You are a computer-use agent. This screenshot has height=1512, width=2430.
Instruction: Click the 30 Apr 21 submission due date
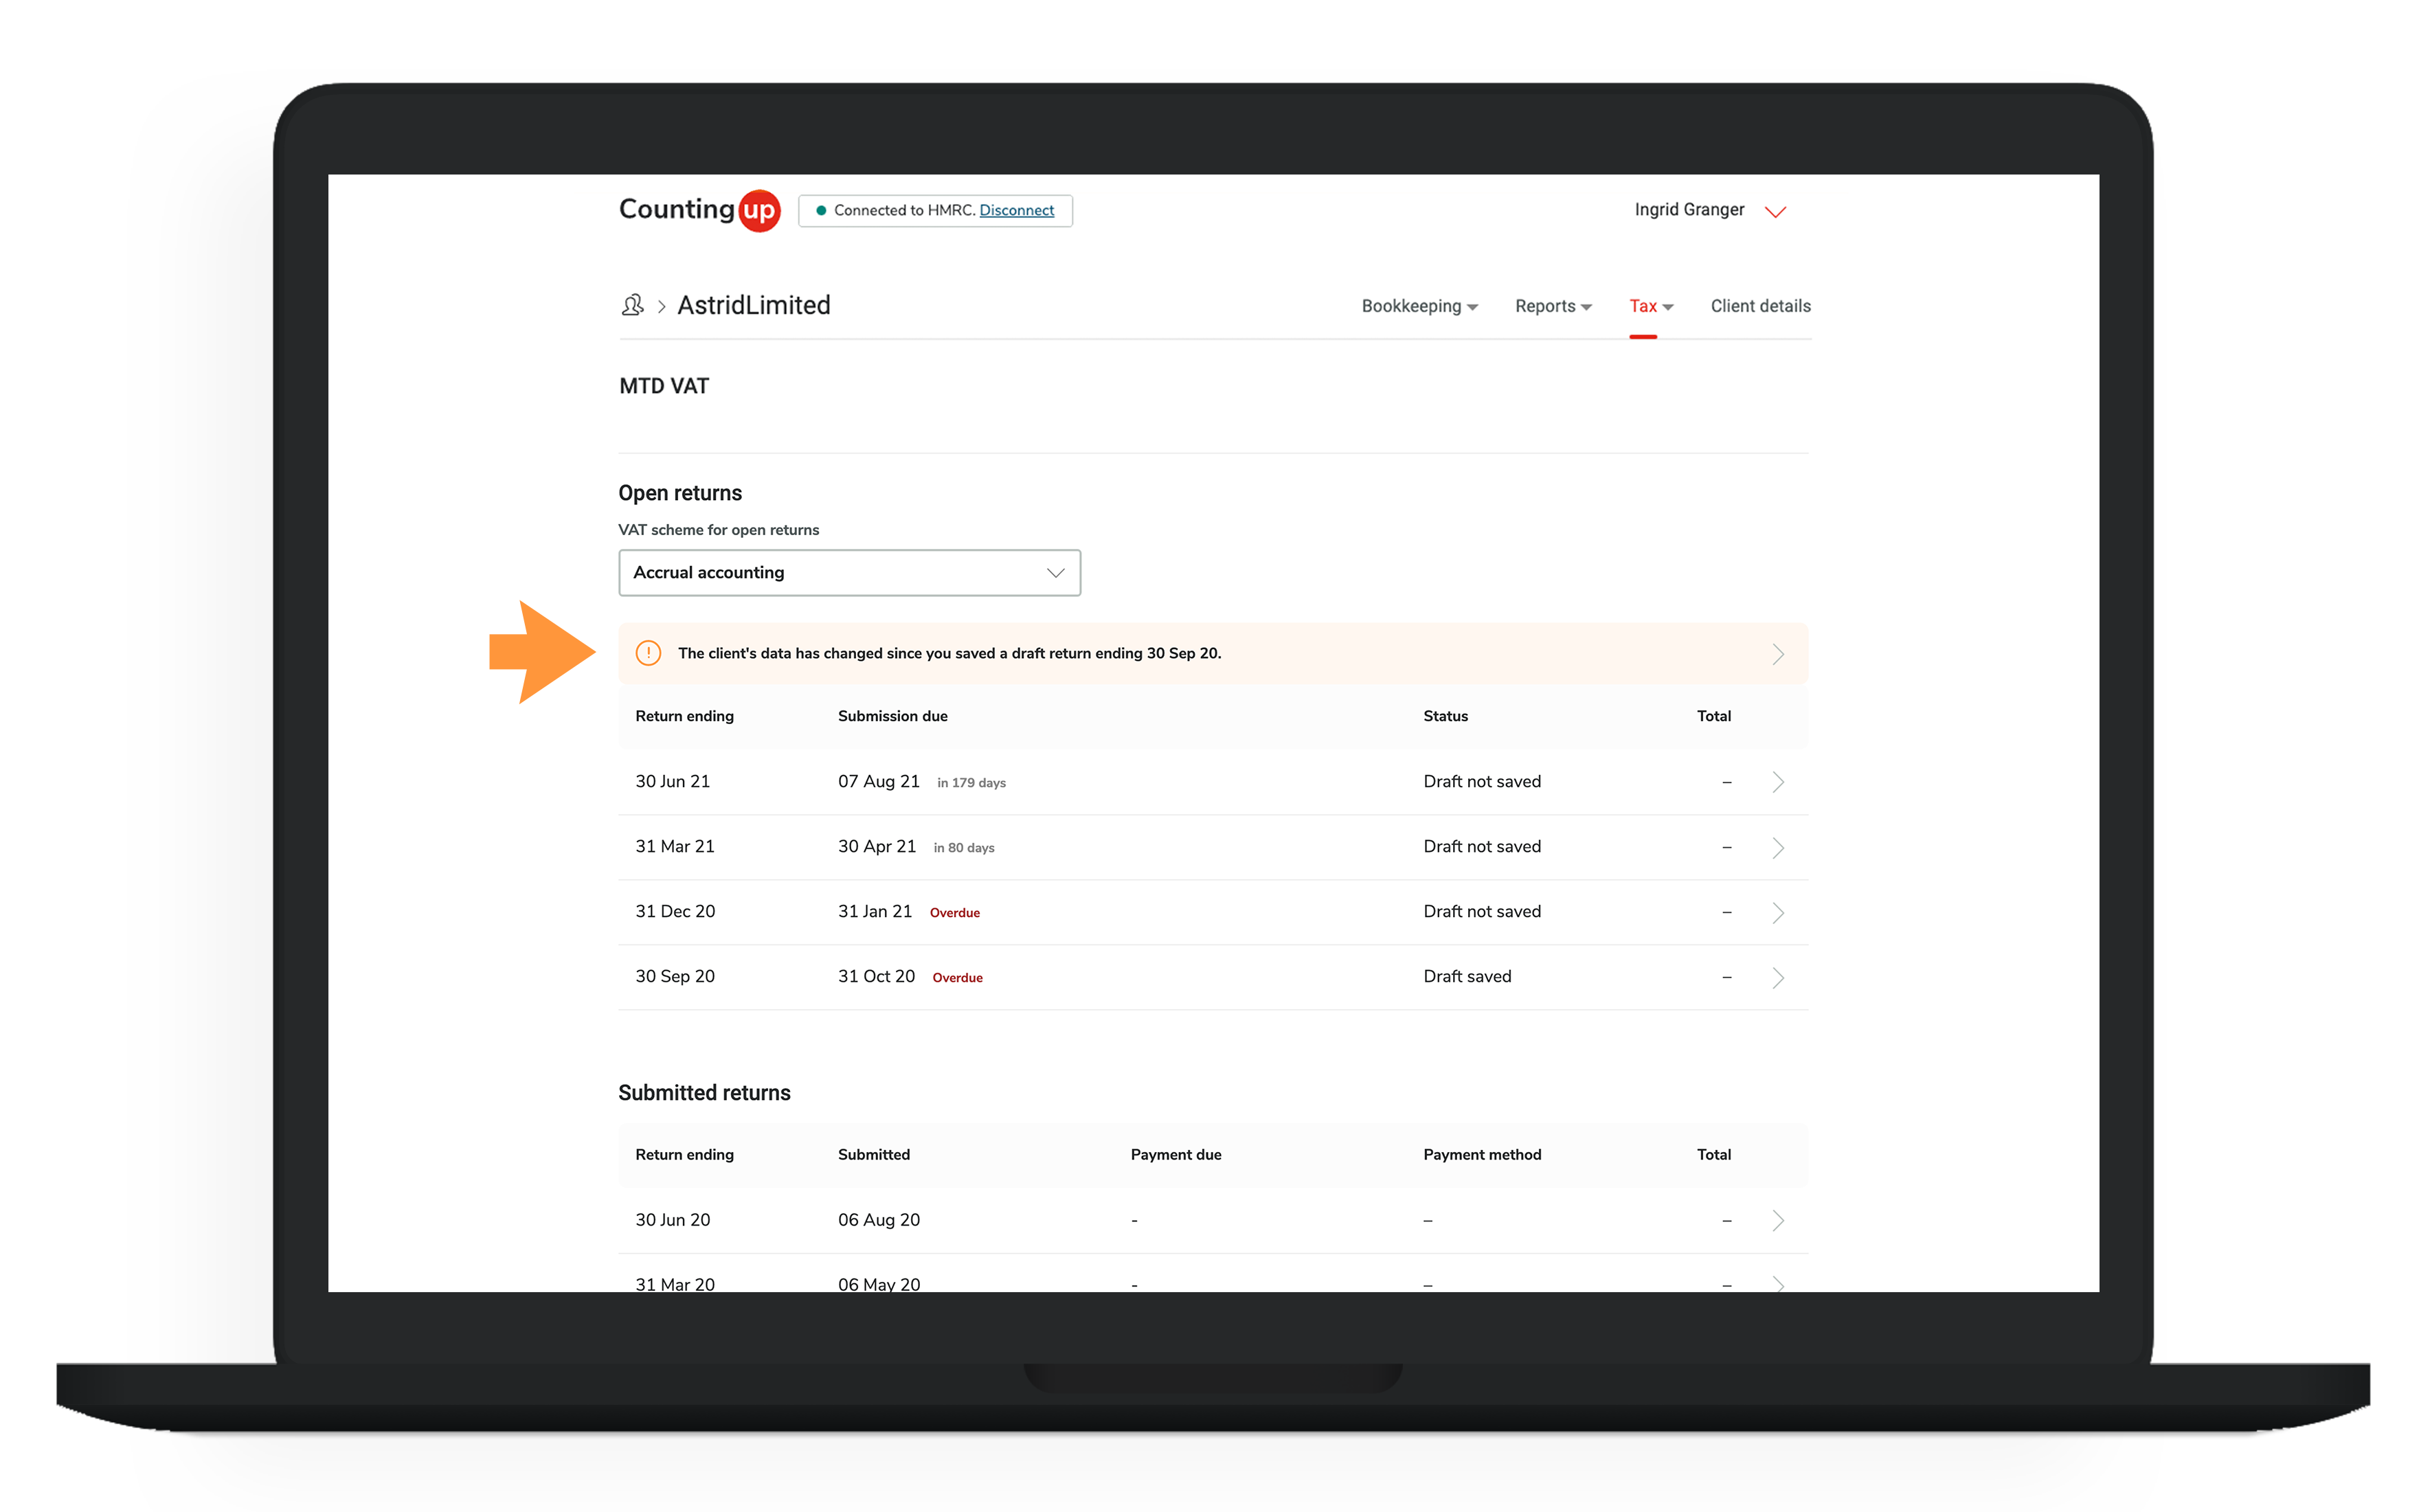tap(876, 846)
